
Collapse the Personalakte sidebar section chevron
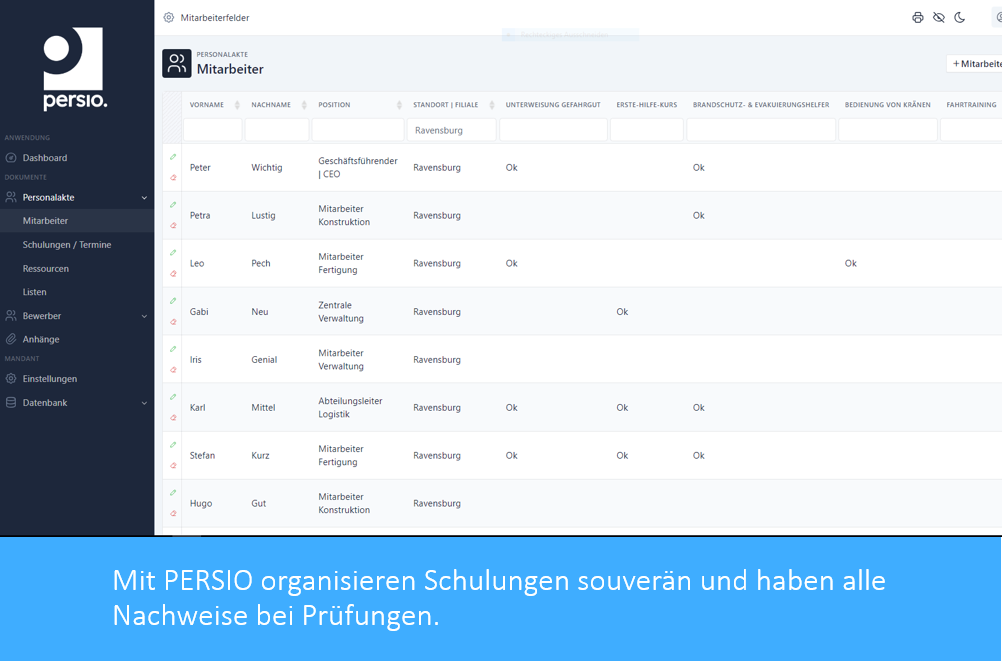pyautogui.click(x=144, y=198)
